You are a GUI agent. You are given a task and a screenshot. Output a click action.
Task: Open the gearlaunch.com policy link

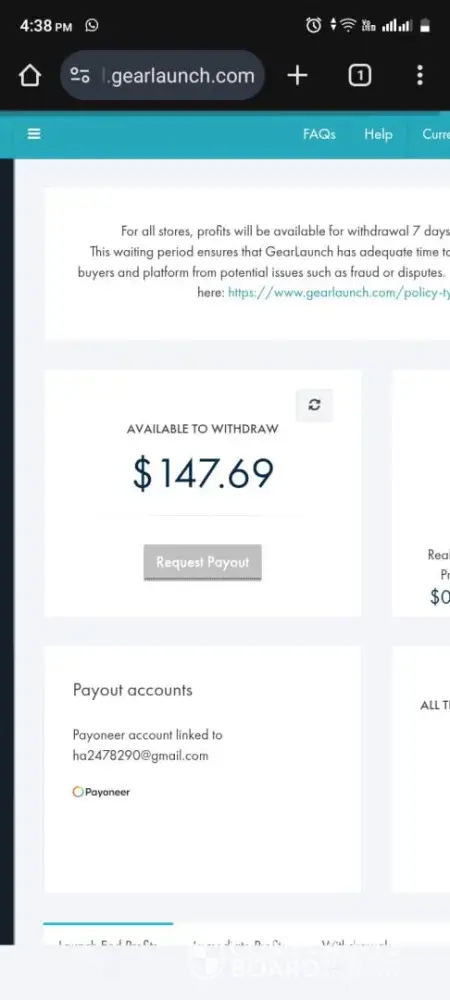tap(338, 293)
